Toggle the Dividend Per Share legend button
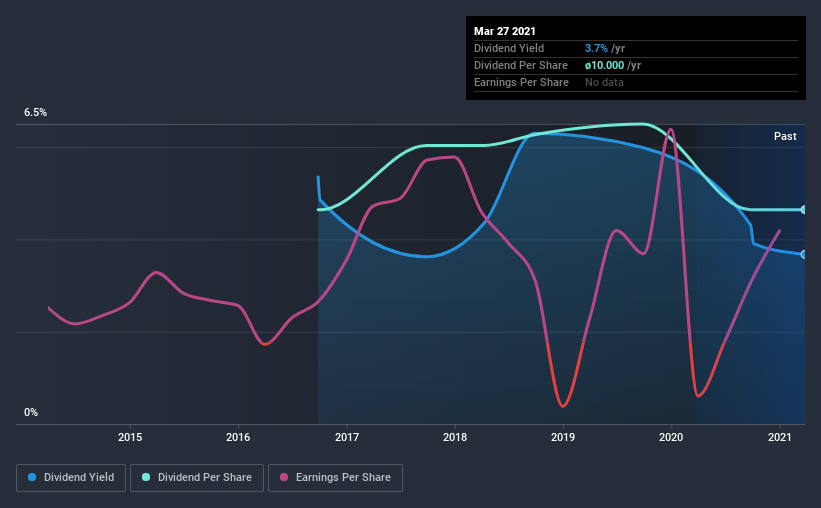The width and height of the screenshot is (821, 508). coord(197,478)
